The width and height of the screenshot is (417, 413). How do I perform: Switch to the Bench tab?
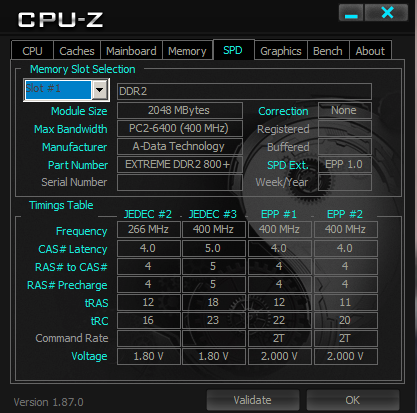point(328,51)
